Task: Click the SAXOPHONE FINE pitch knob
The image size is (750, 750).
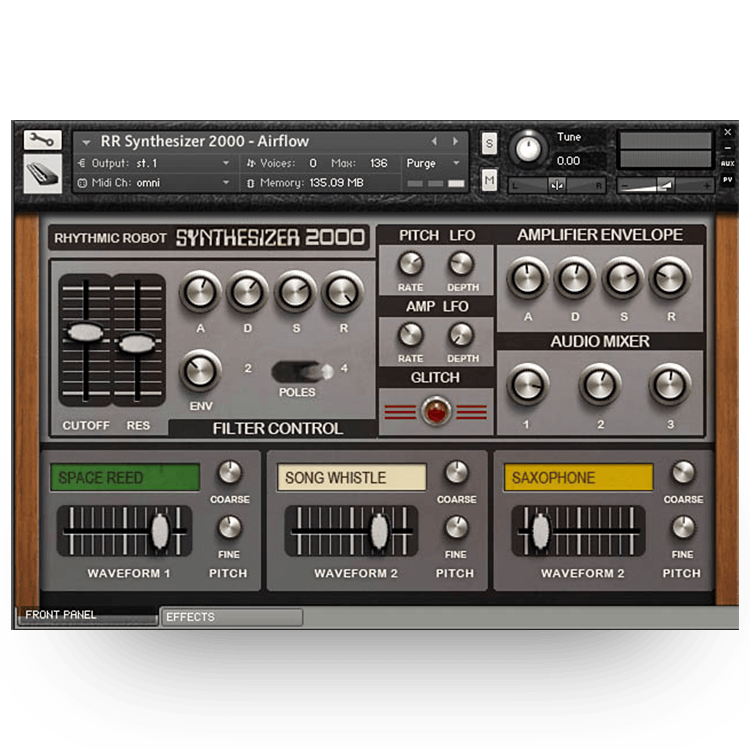Action: click(684, 528)
